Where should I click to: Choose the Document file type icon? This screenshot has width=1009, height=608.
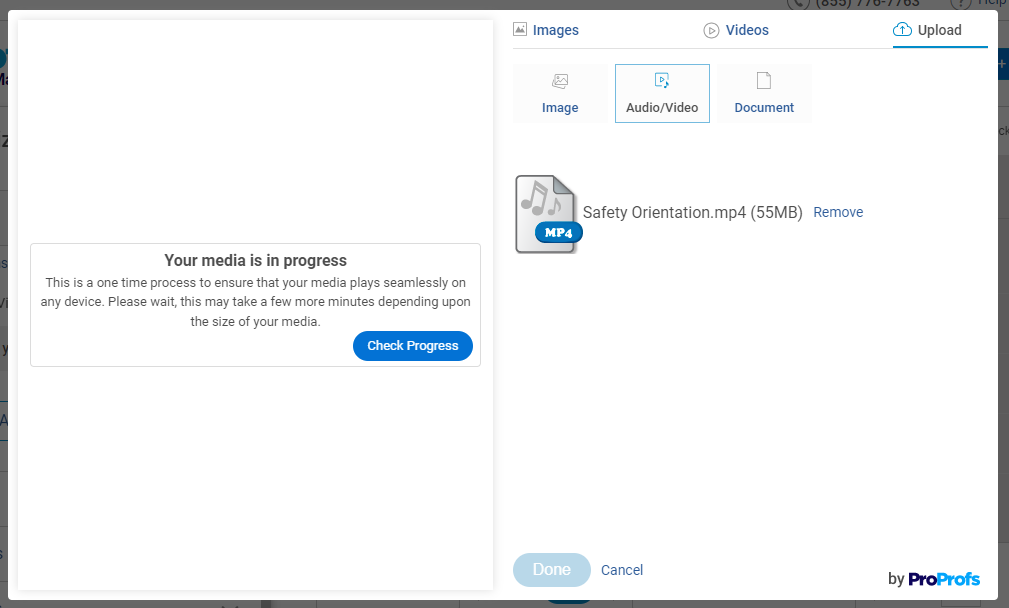764,81
